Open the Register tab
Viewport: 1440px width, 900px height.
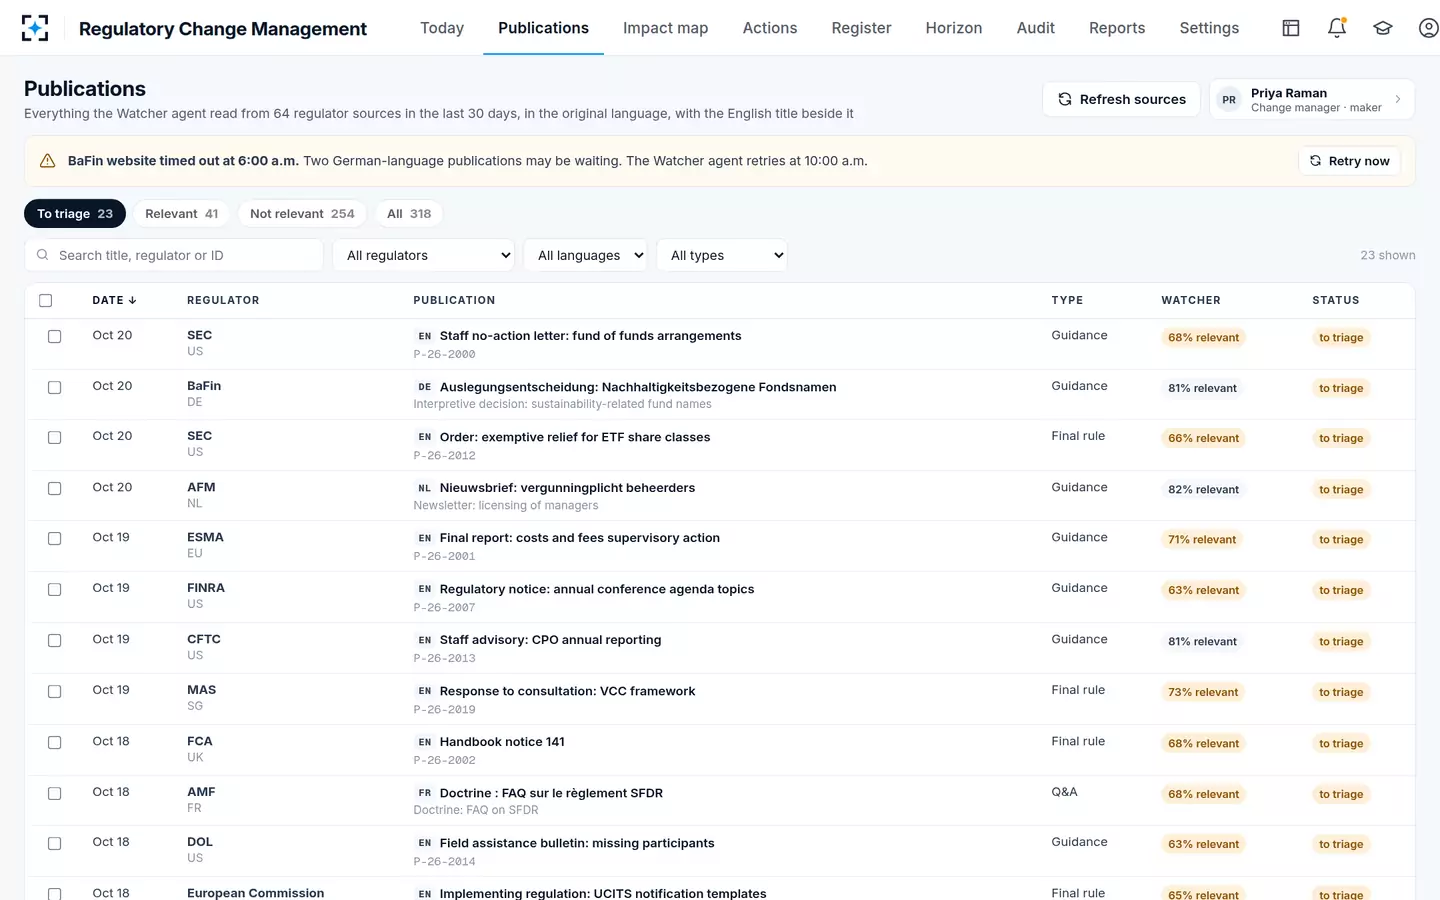click(861, 28)
